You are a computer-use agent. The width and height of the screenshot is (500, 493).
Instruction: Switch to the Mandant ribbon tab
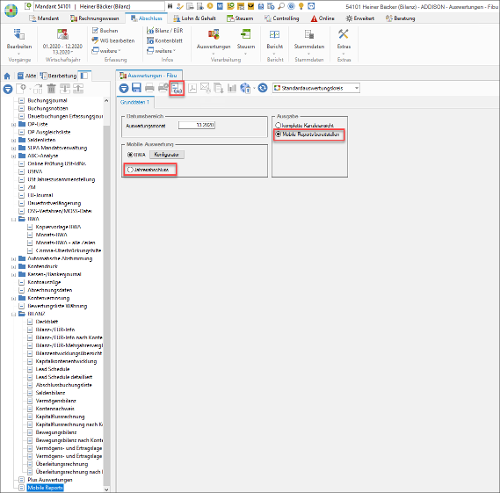44,18
